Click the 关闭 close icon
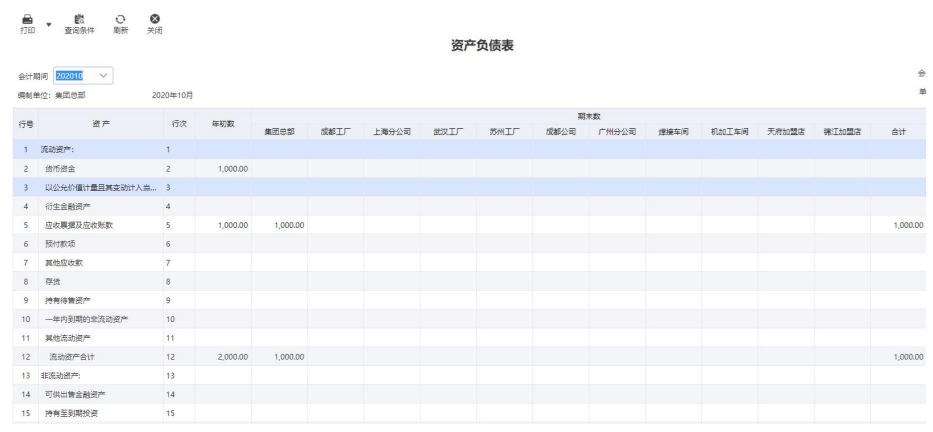Image resolution: width=933 pixels, height=432 pixels. 154,22
